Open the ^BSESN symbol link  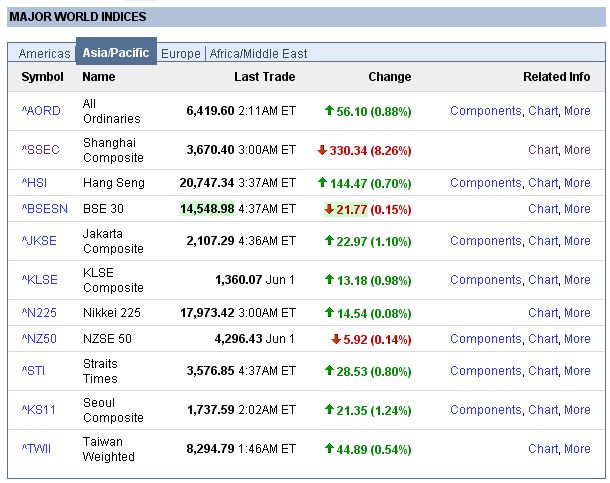(44, 209)
